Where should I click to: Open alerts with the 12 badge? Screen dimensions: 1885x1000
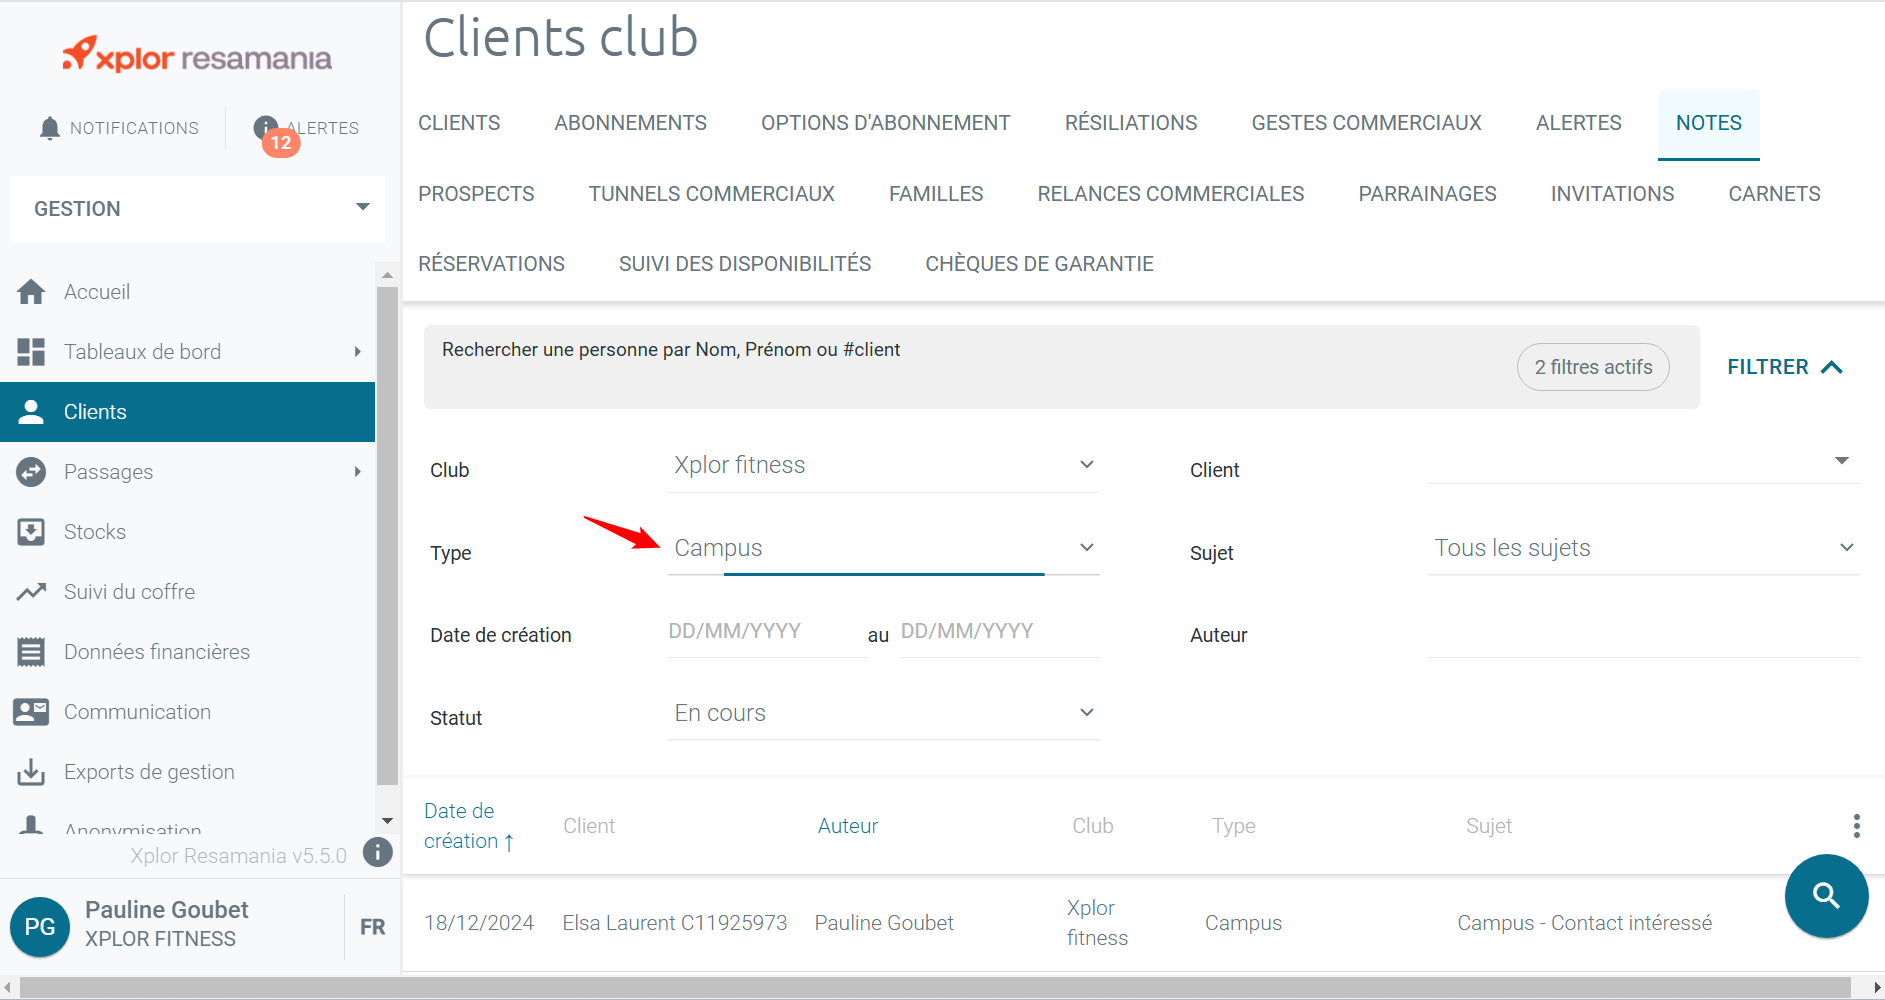coord(268,129)
